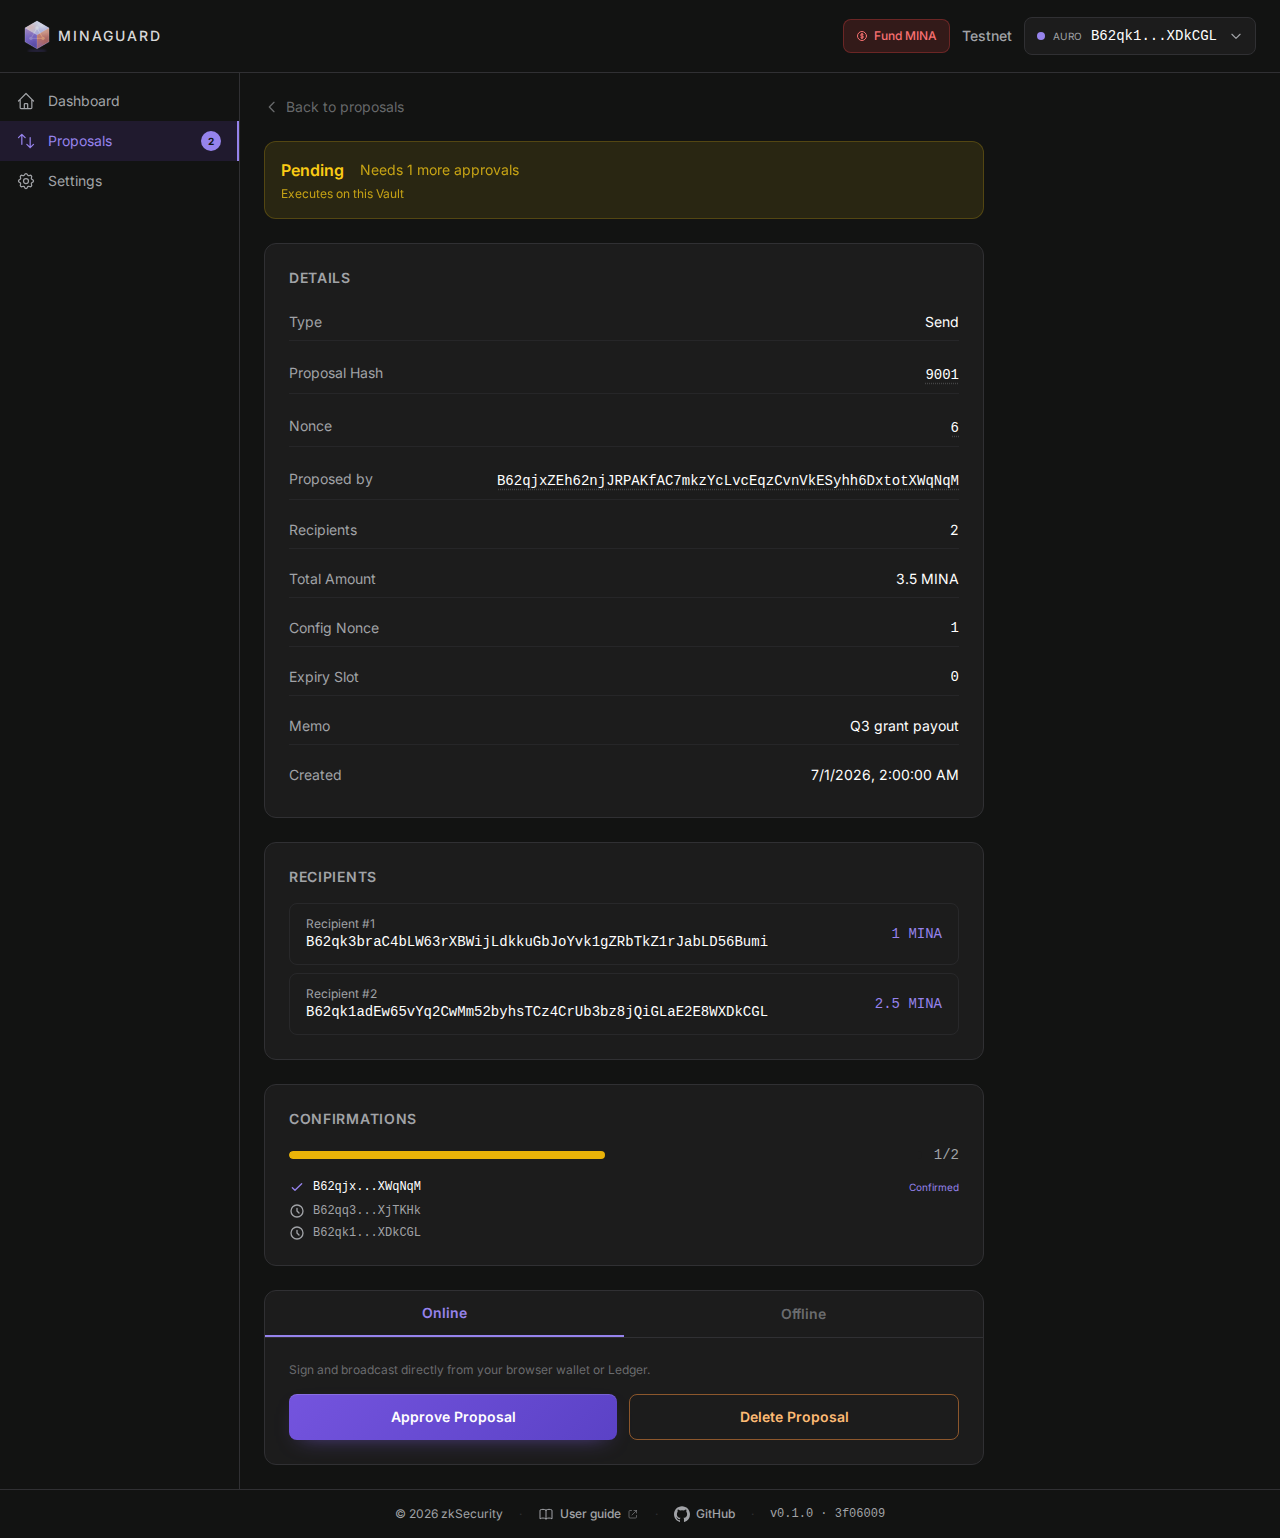Select the Proposals arrows icon
Screen dimensions: 1280x1538
[x=26, y=141]
